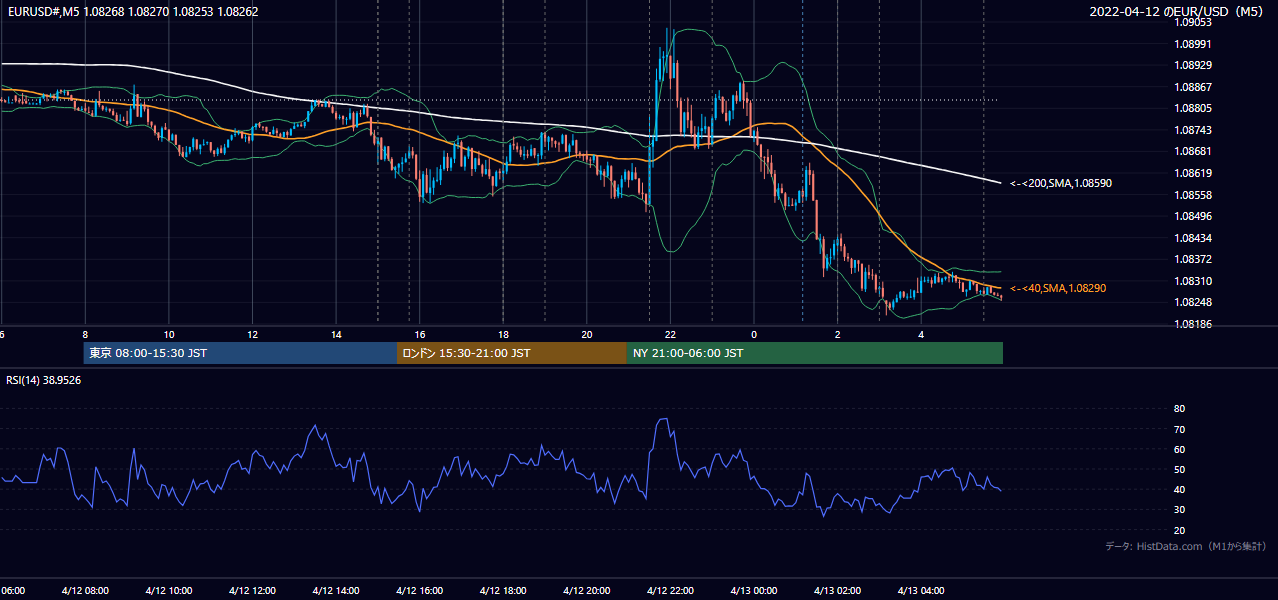Click RSI scale value 60
1278x600 pixels.
(x=1180, y=449)
